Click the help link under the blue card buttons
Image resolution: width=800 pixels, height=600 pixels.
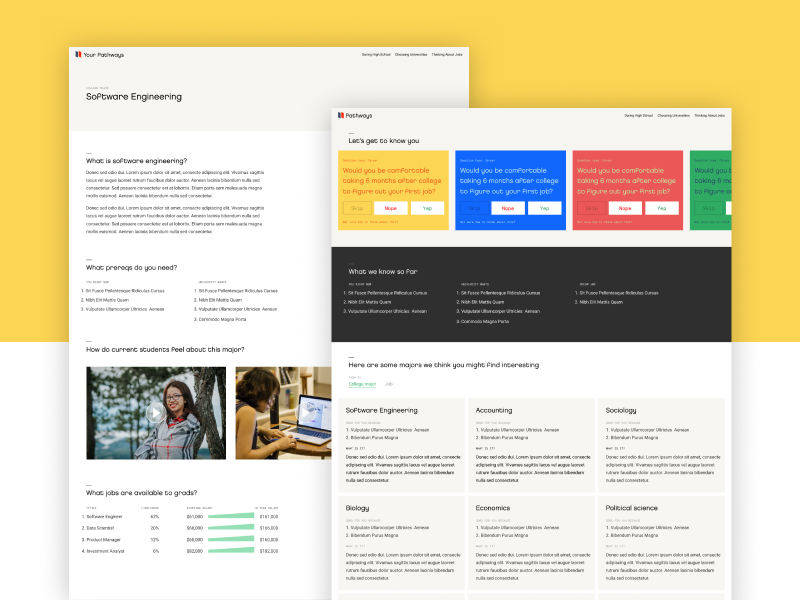488,222
